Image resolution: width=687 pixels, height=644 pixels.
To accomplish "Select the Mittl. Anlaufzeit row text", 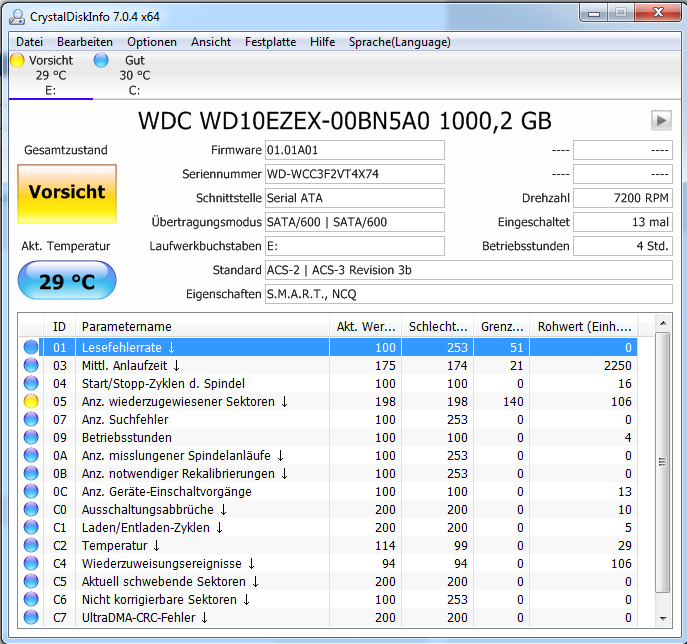I will point(131,365).
